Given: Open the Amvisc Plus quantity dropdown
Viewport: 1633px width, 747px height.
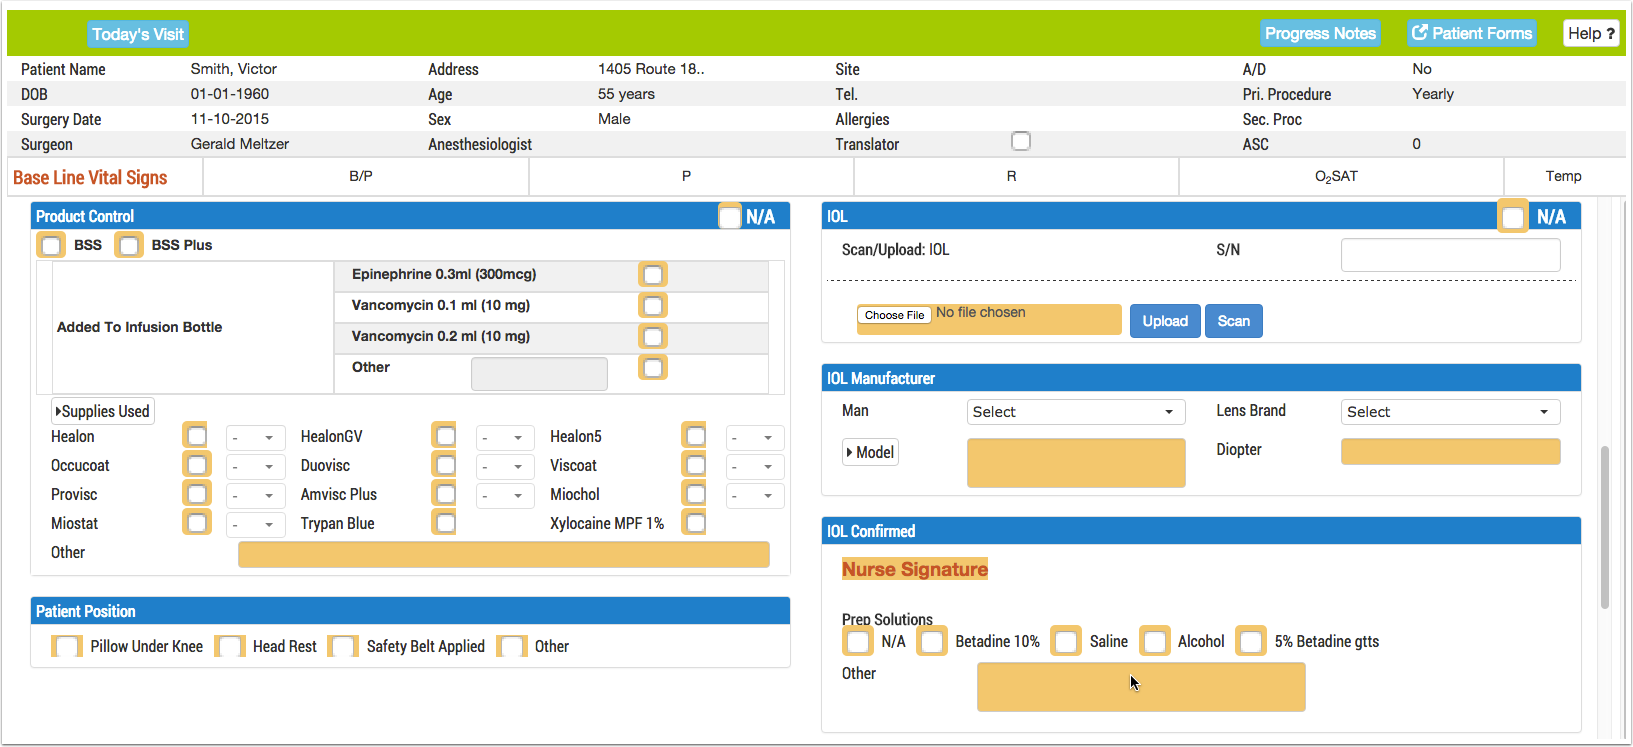Looking at the screenshot, I should pyautogui.click(x=505, y=496).
